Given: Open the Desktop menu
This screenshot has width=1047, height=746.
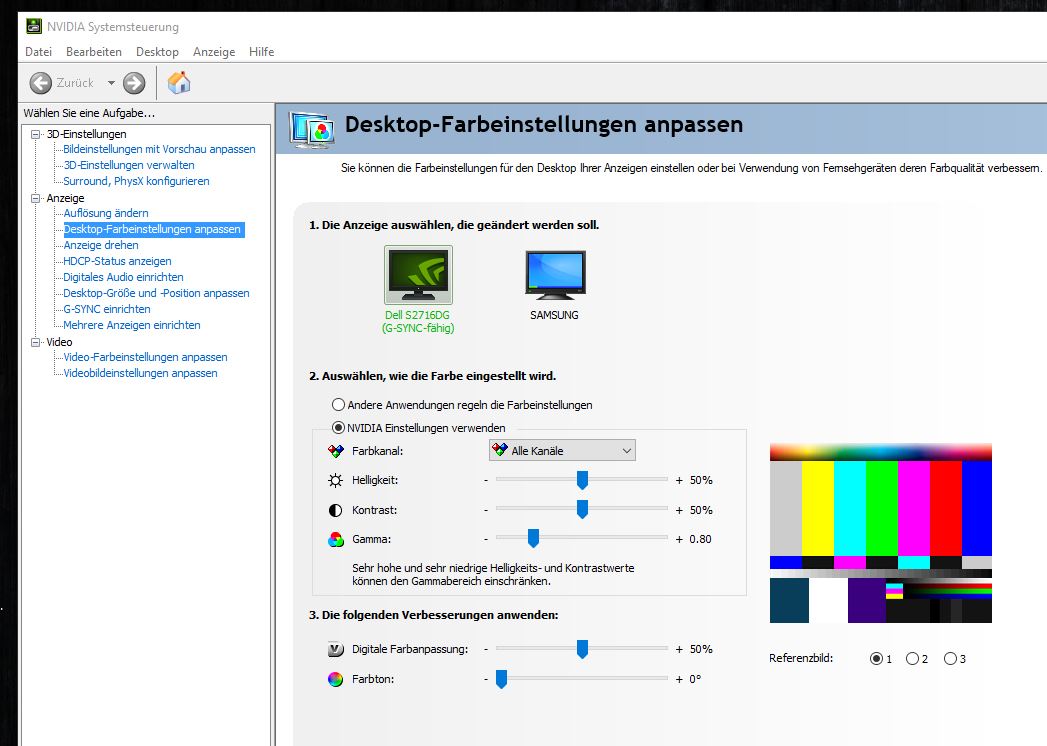Looking at the screenshot, I should 157,51.
